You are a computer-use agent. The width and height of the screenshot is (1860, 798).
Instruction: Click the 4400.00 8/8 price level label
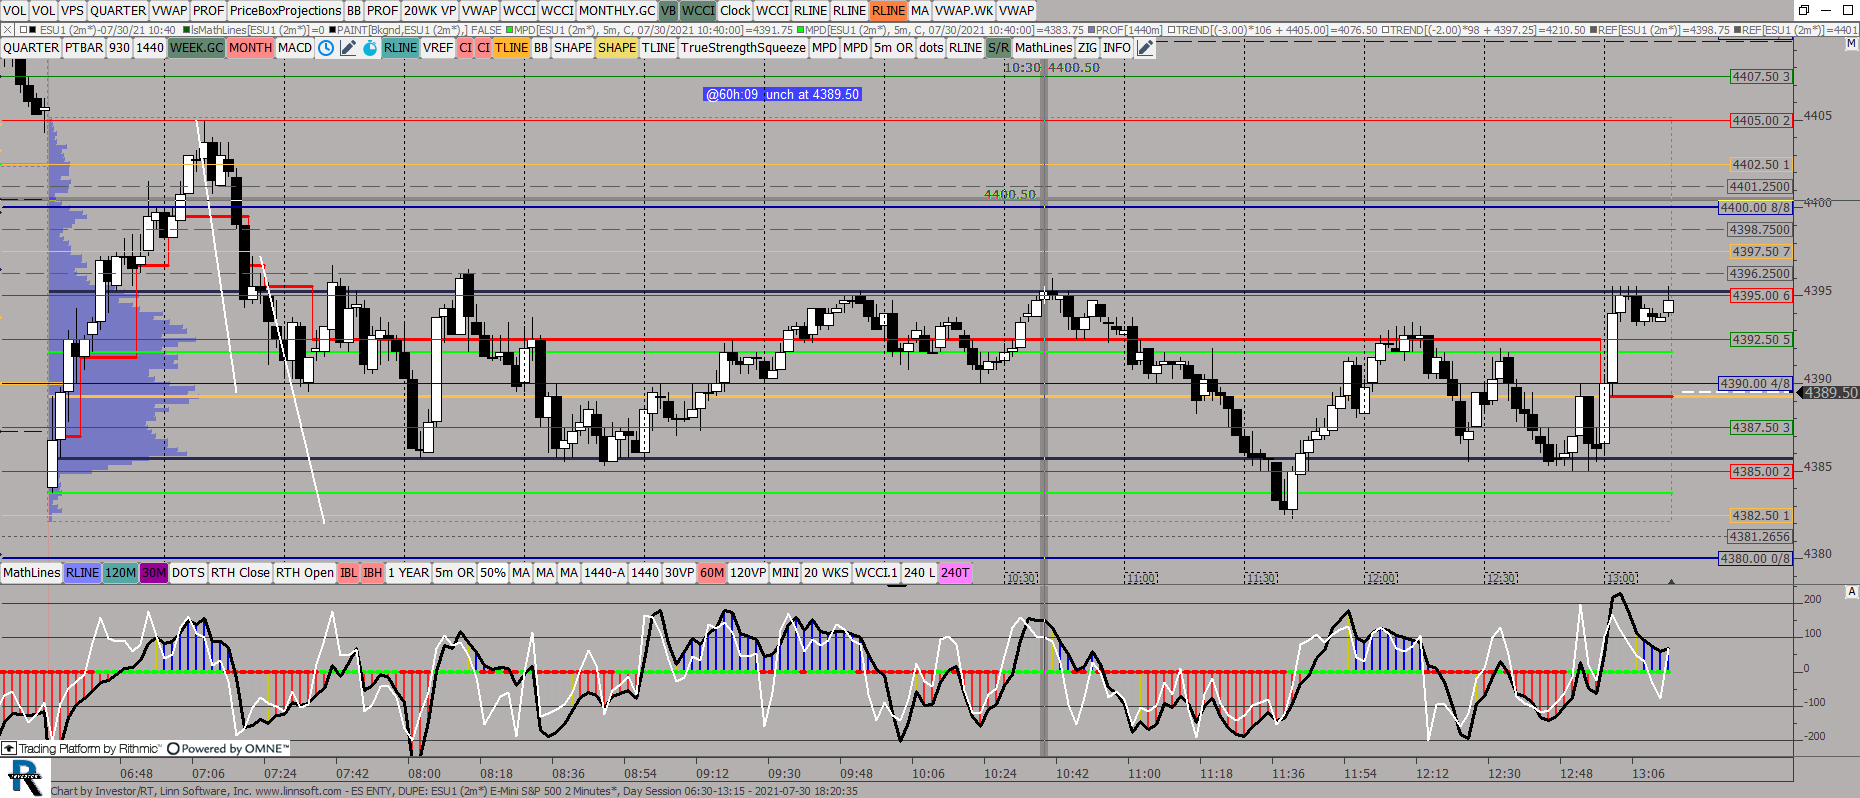[1755, 208]
